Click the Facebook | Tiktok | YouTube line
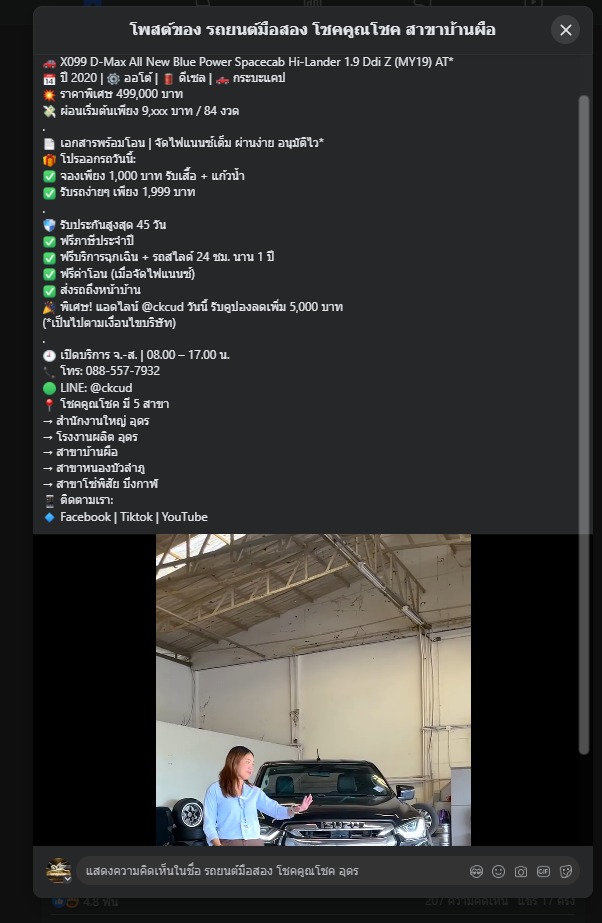 pyautogui.click(x=134, y=517)
